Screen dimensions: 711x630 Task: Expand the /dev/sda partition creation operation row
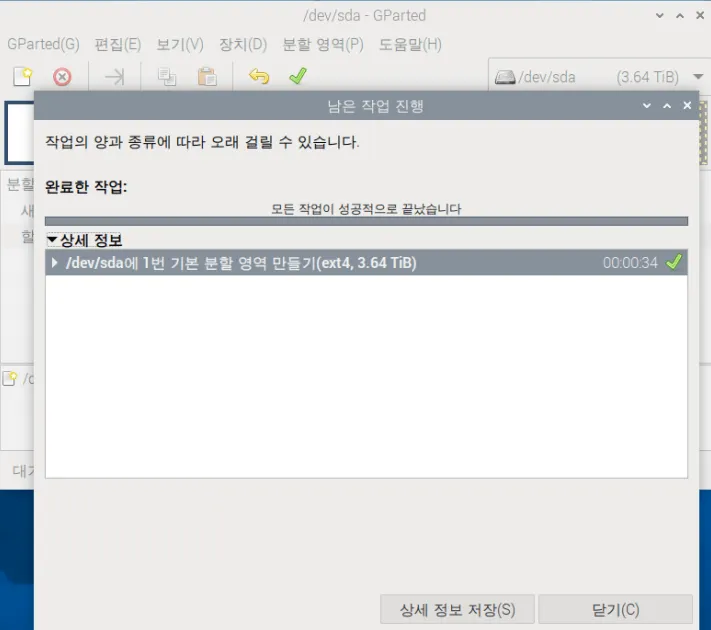[x=55, y=263]
